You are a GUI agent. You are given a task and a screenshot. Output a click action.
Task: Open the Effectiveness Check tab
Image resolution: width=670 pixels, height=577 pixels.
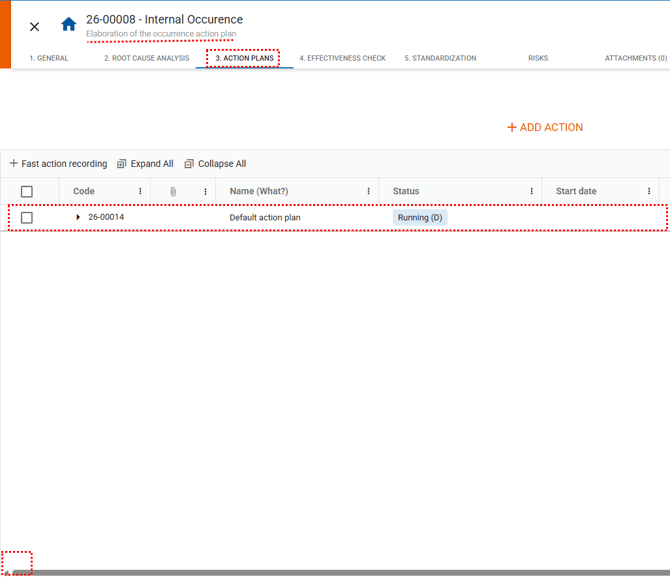342,59
